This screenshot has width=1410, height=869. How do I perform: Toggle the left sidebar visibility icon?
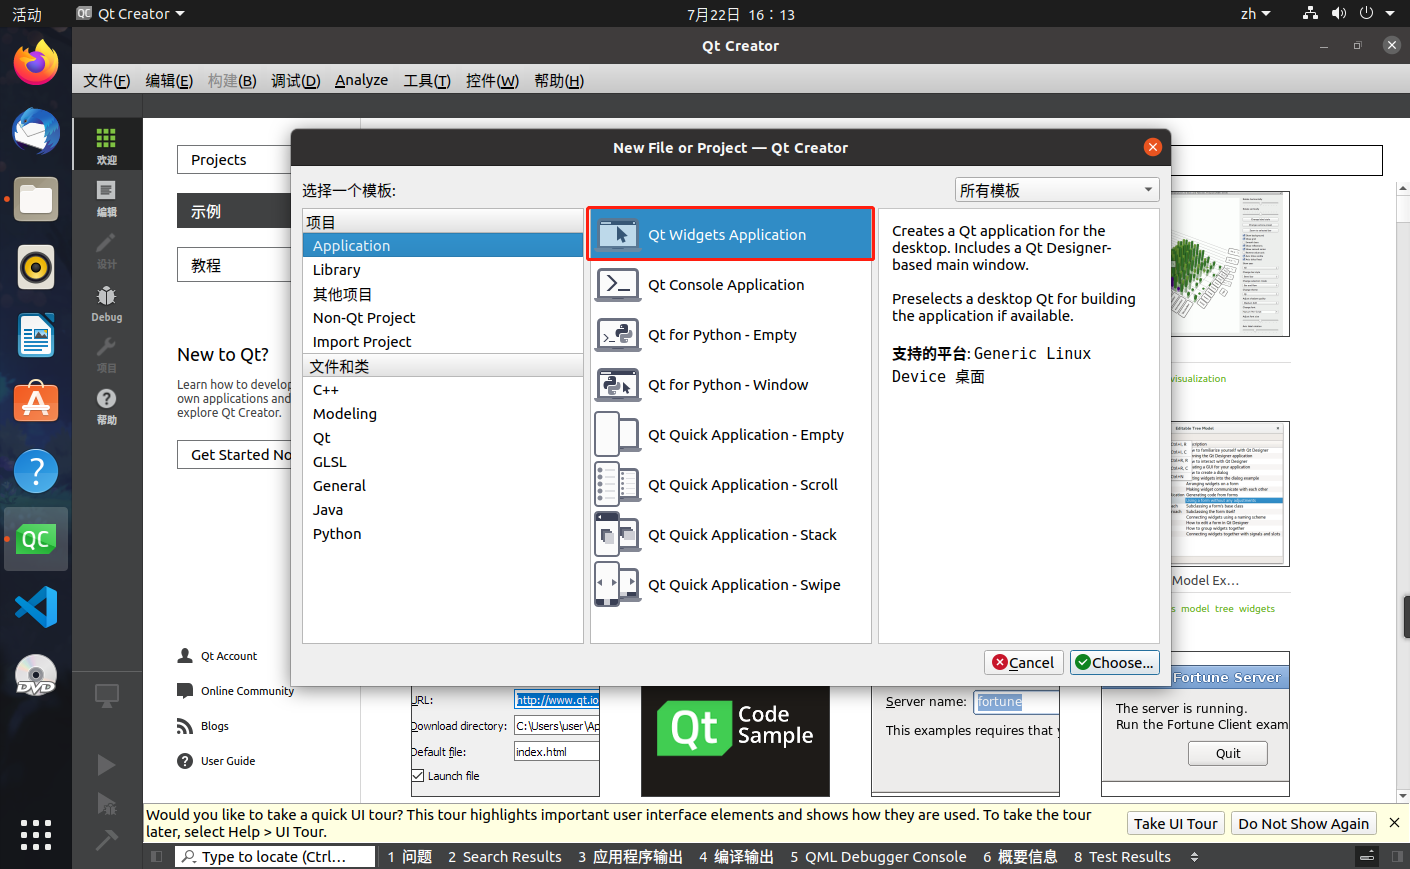tap(156, 856)
